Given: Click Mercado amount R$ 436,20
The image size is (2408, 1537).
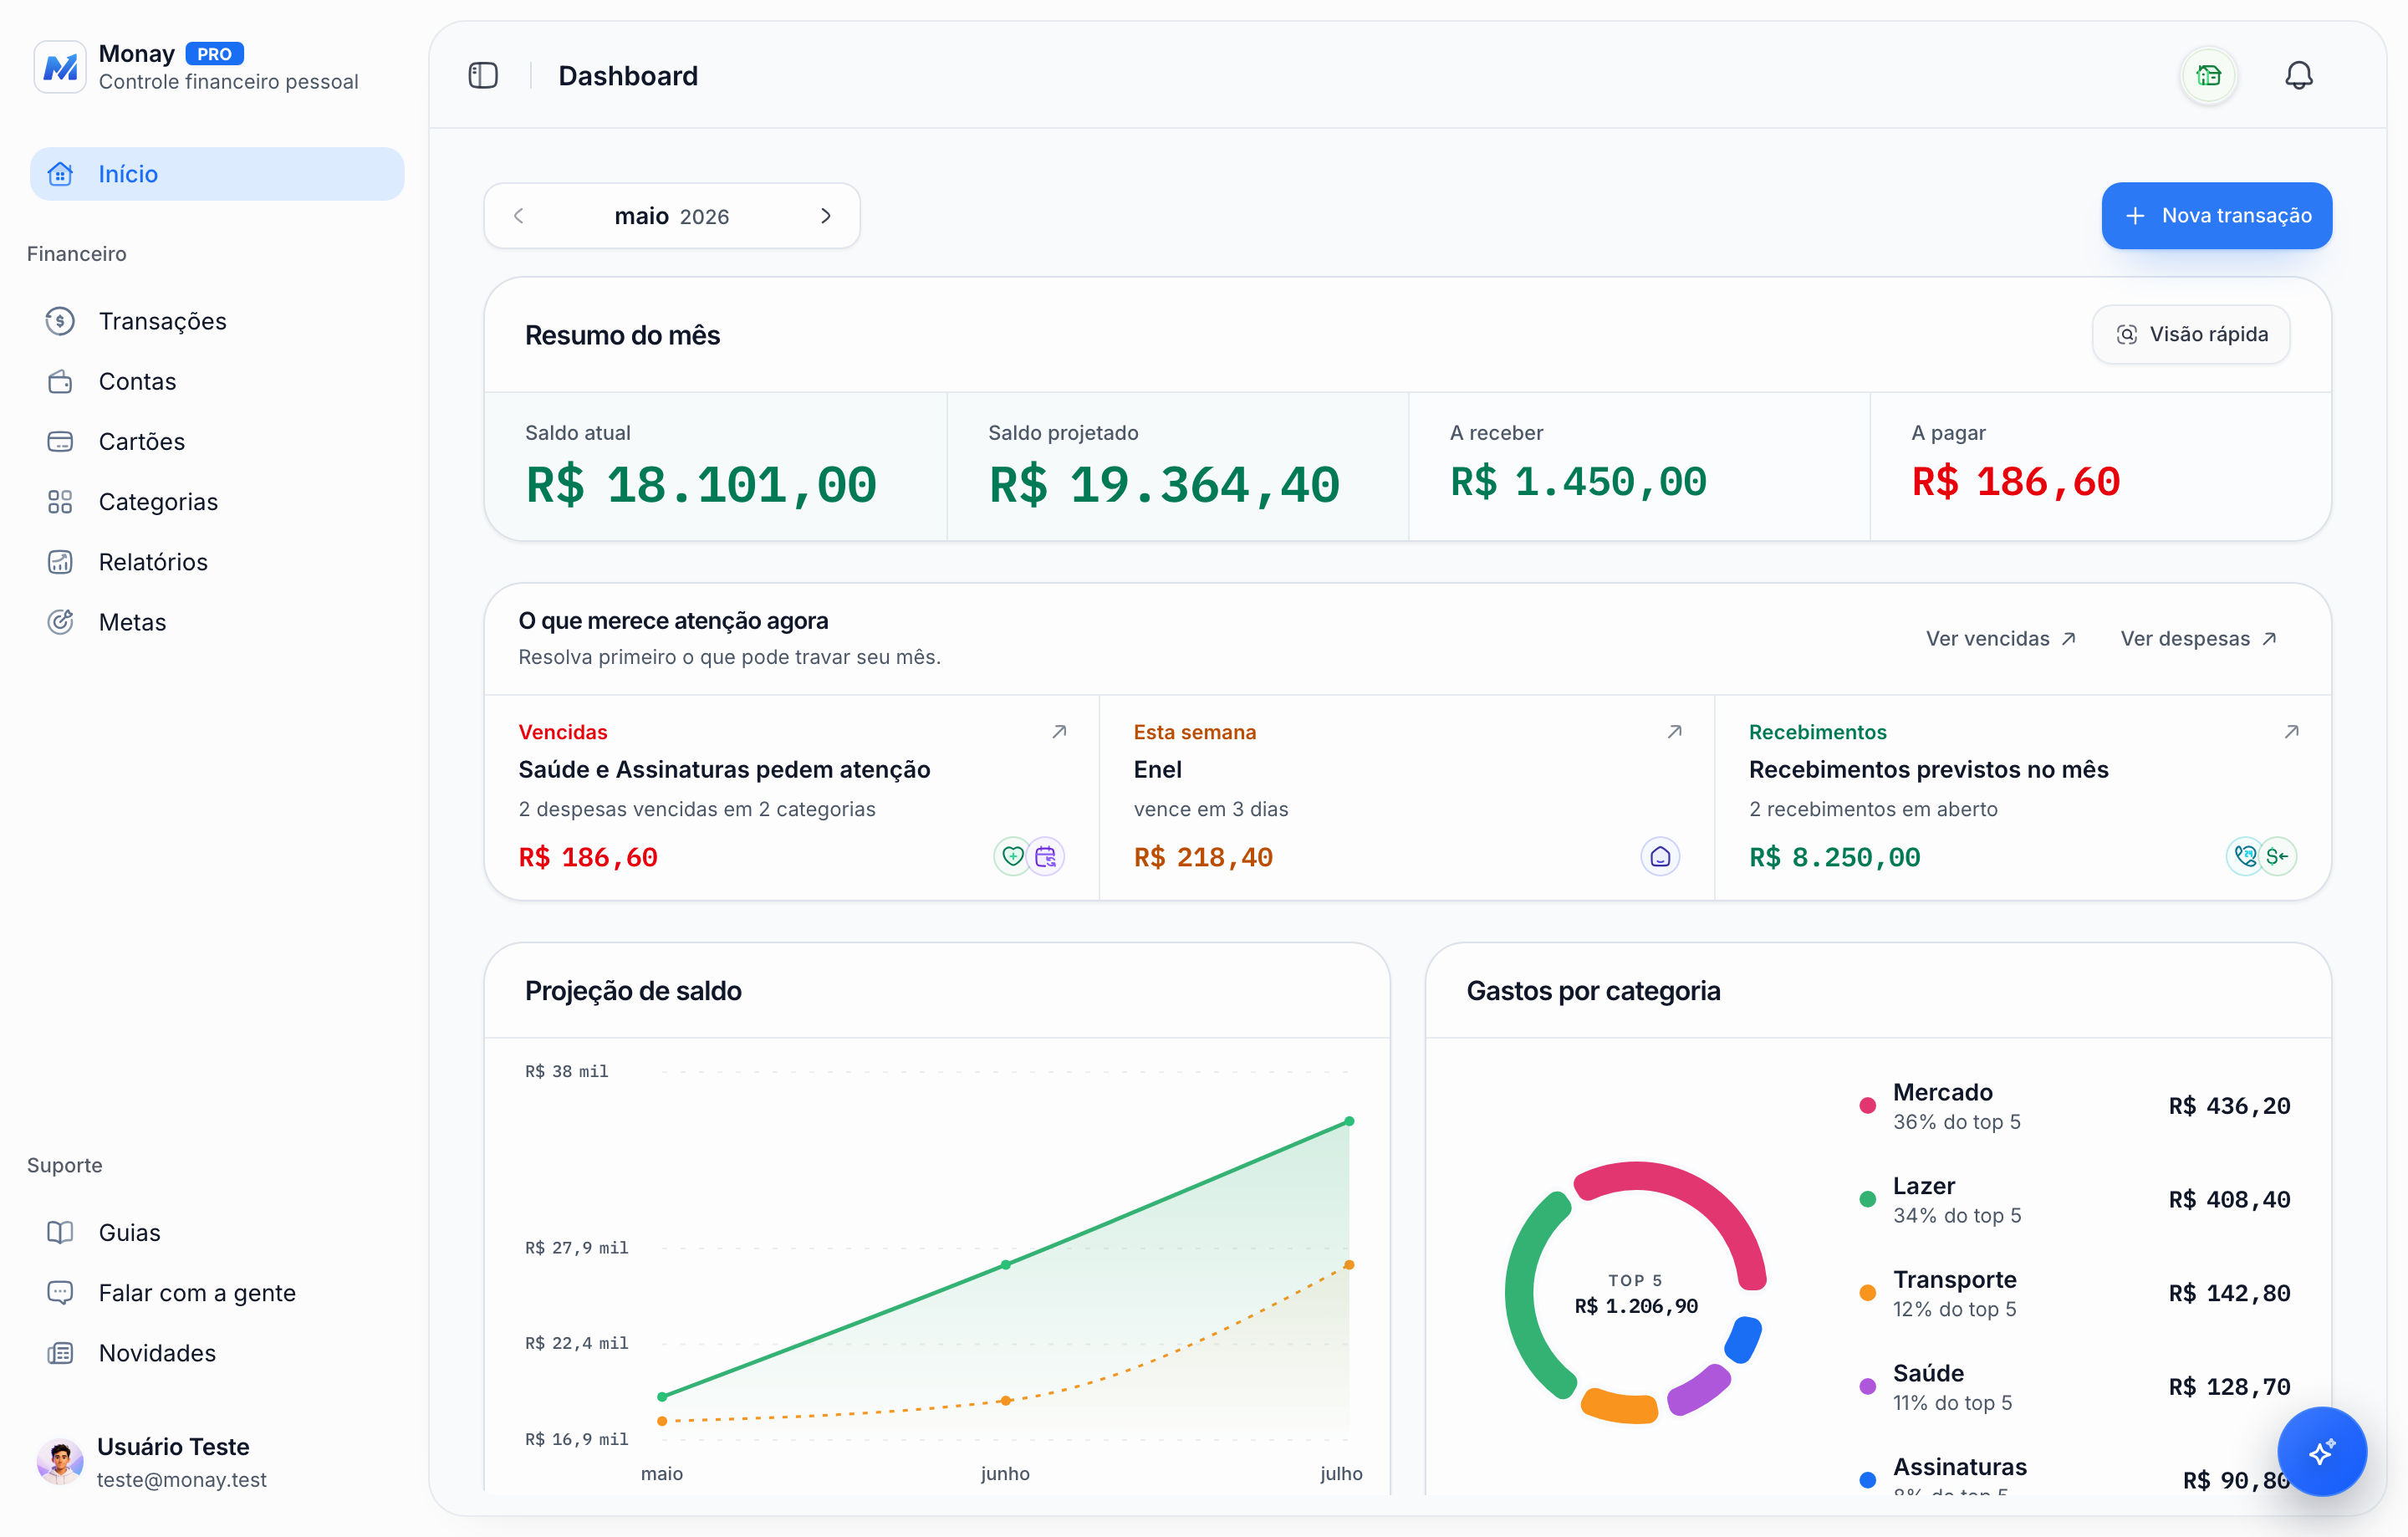Looking at the screenshot, I should pos(2229,1106).
